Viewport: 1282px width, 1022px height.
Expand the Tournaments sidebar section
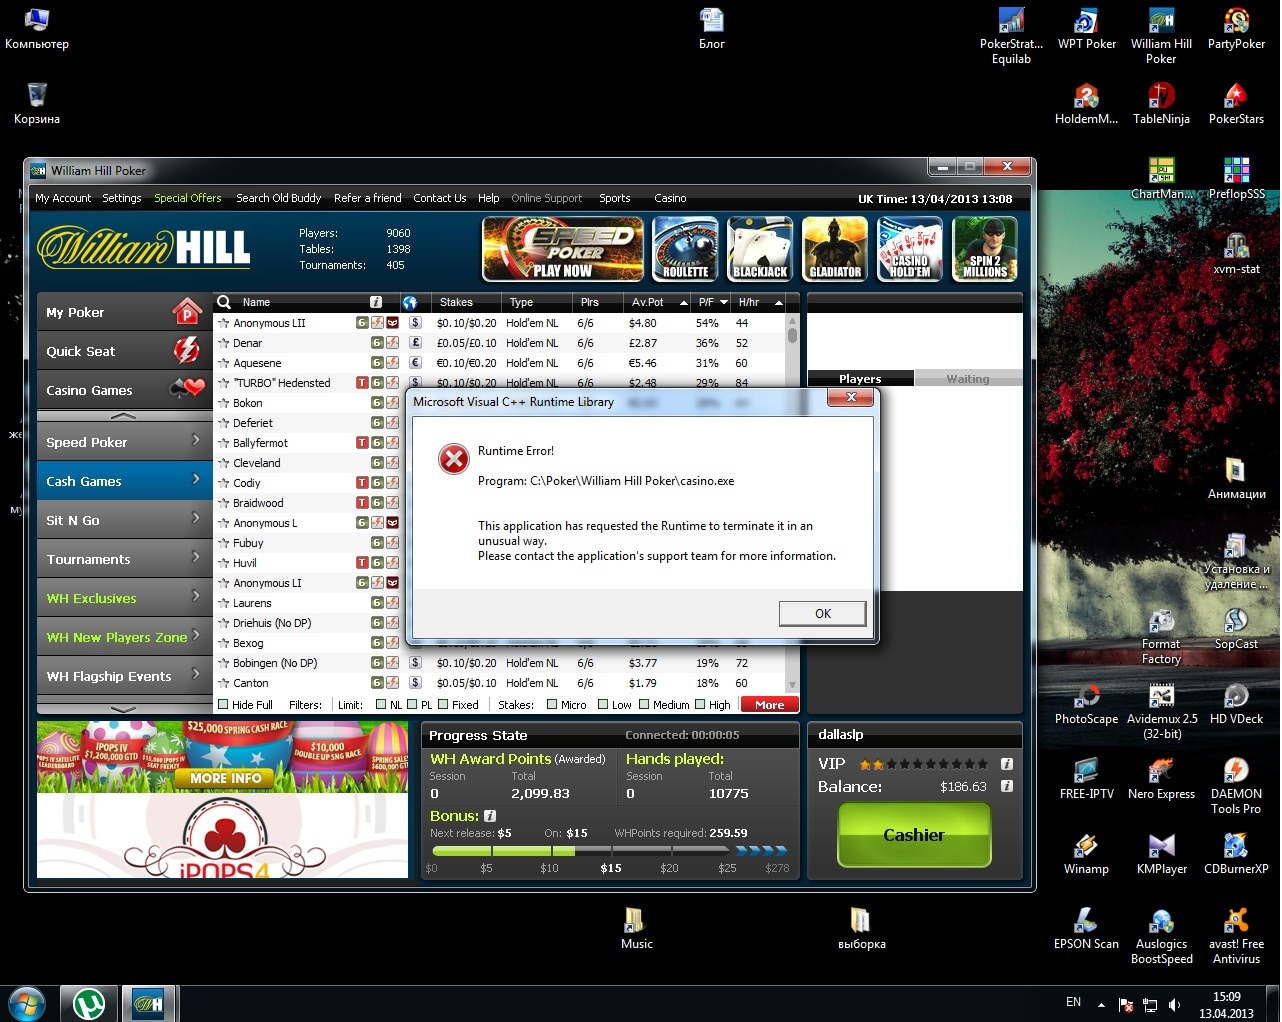click(x=124, y=559)
